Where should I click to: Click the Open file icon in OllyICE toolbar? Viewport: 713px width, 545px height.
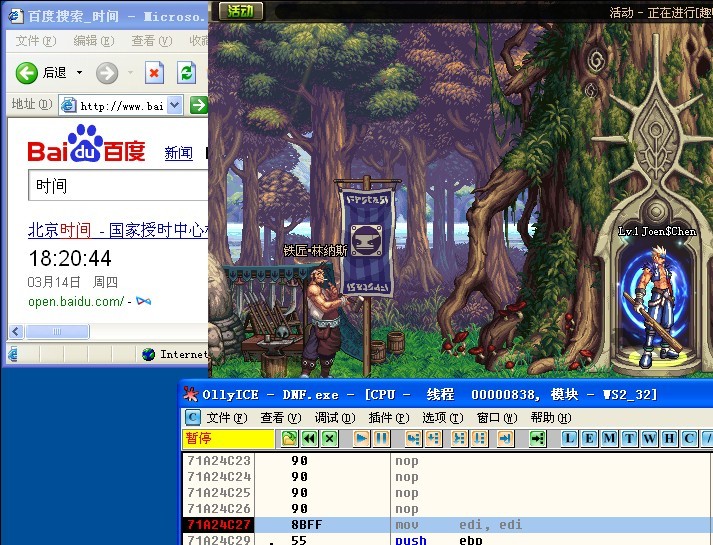pyautogui.click(x=289, y=439)
